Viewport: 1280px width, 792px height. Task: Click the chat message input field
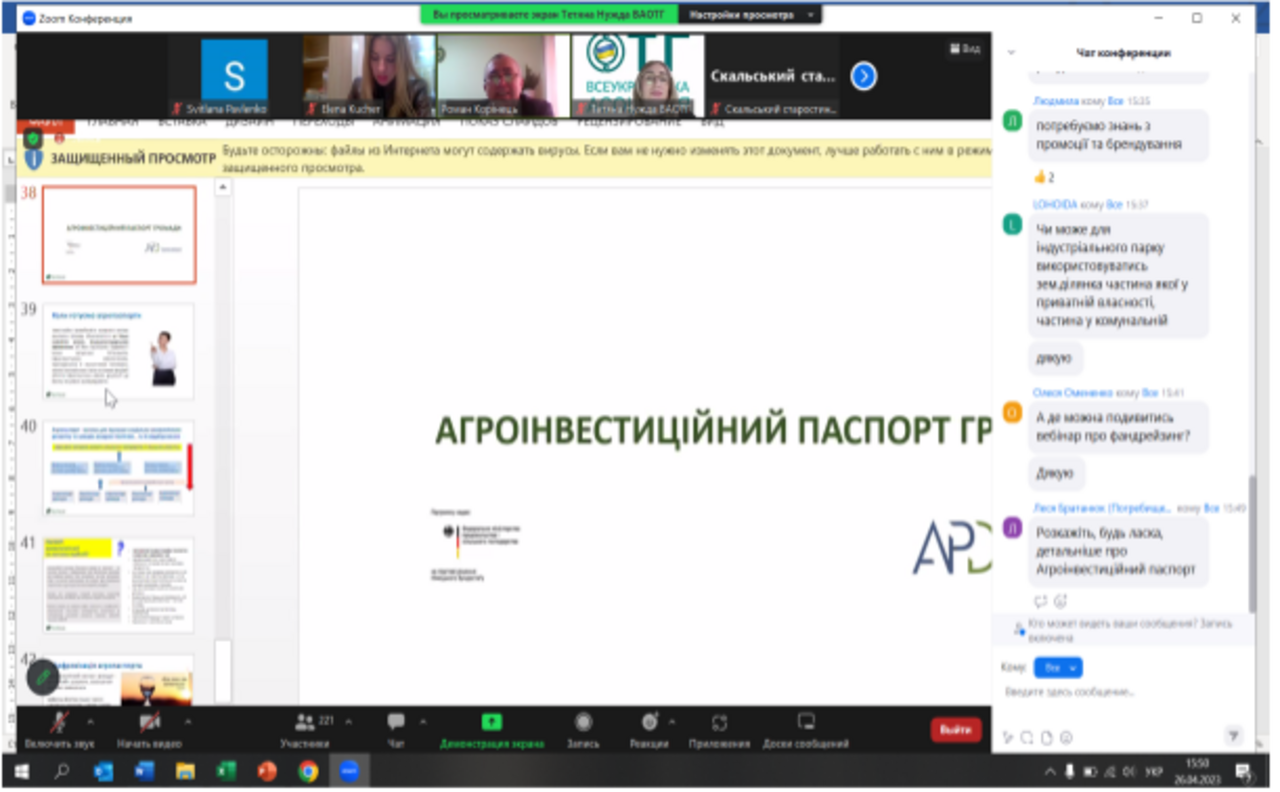1110,692
